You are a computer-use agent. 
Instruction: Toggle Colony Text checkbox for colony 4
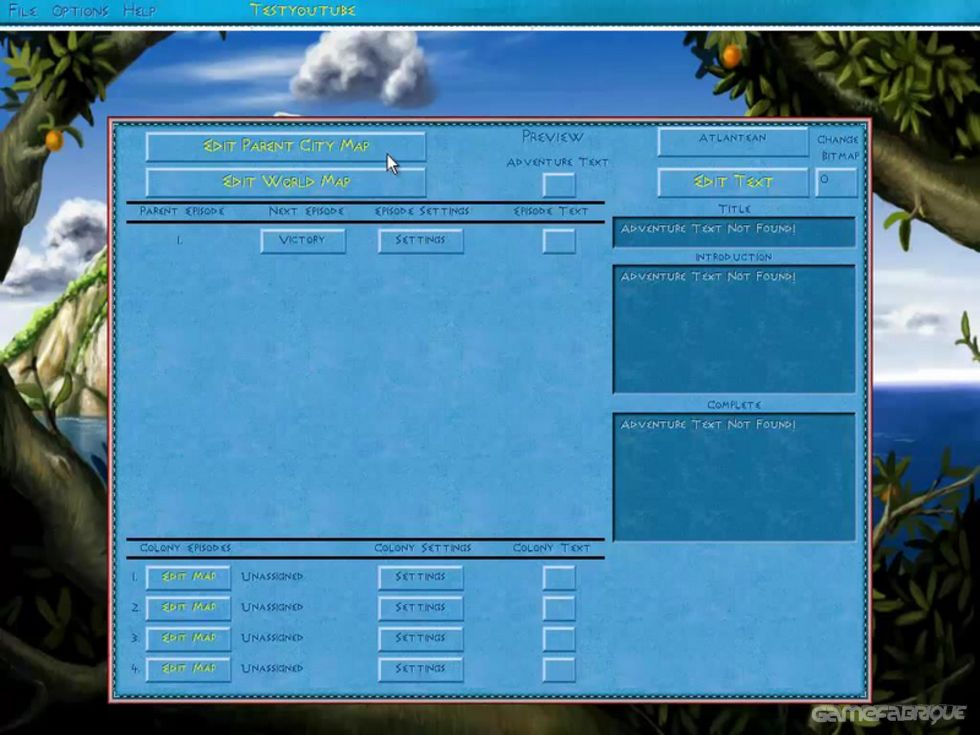pyautogui.click(x=559, y=669)
